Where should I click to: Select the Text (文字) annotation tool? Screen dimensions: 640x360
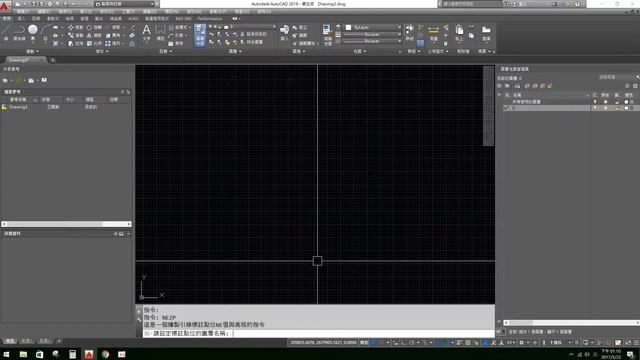coord(147,33)
